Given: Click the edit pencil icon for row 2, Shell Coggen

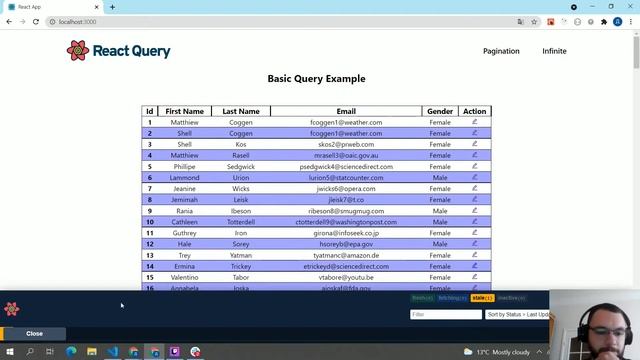Looking at the screenshot, I should [x=475, y=133].
